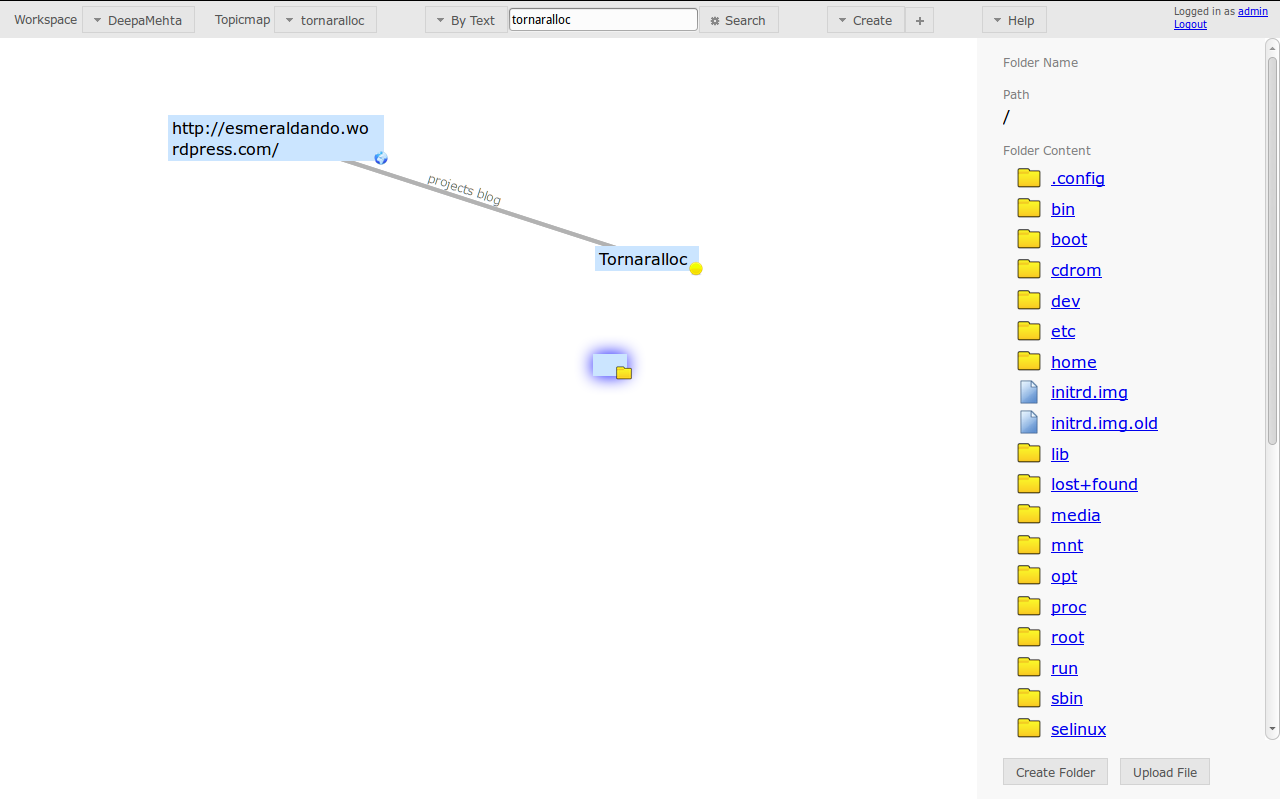The image size is (1280, 800).
Task: Click the .config folder icon
Action: [1029, 178]
